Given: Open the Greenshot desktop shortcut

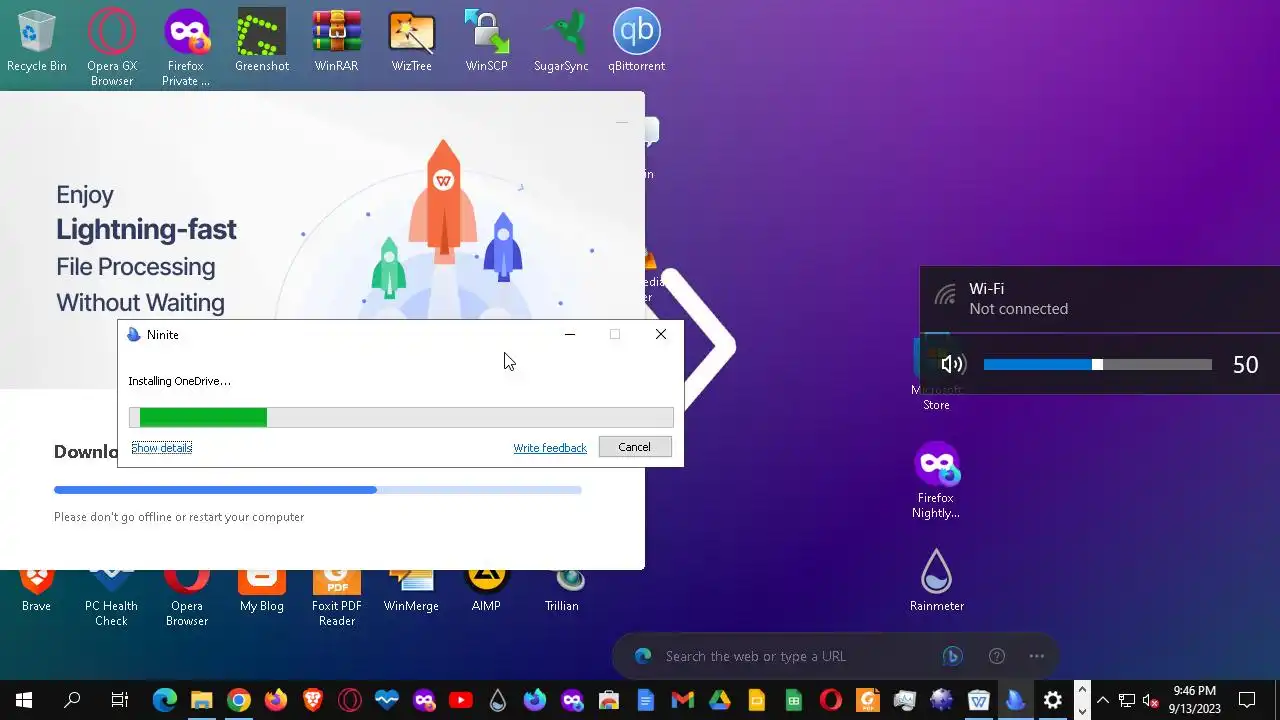Looking at the screenshot, I should (262, 42).
